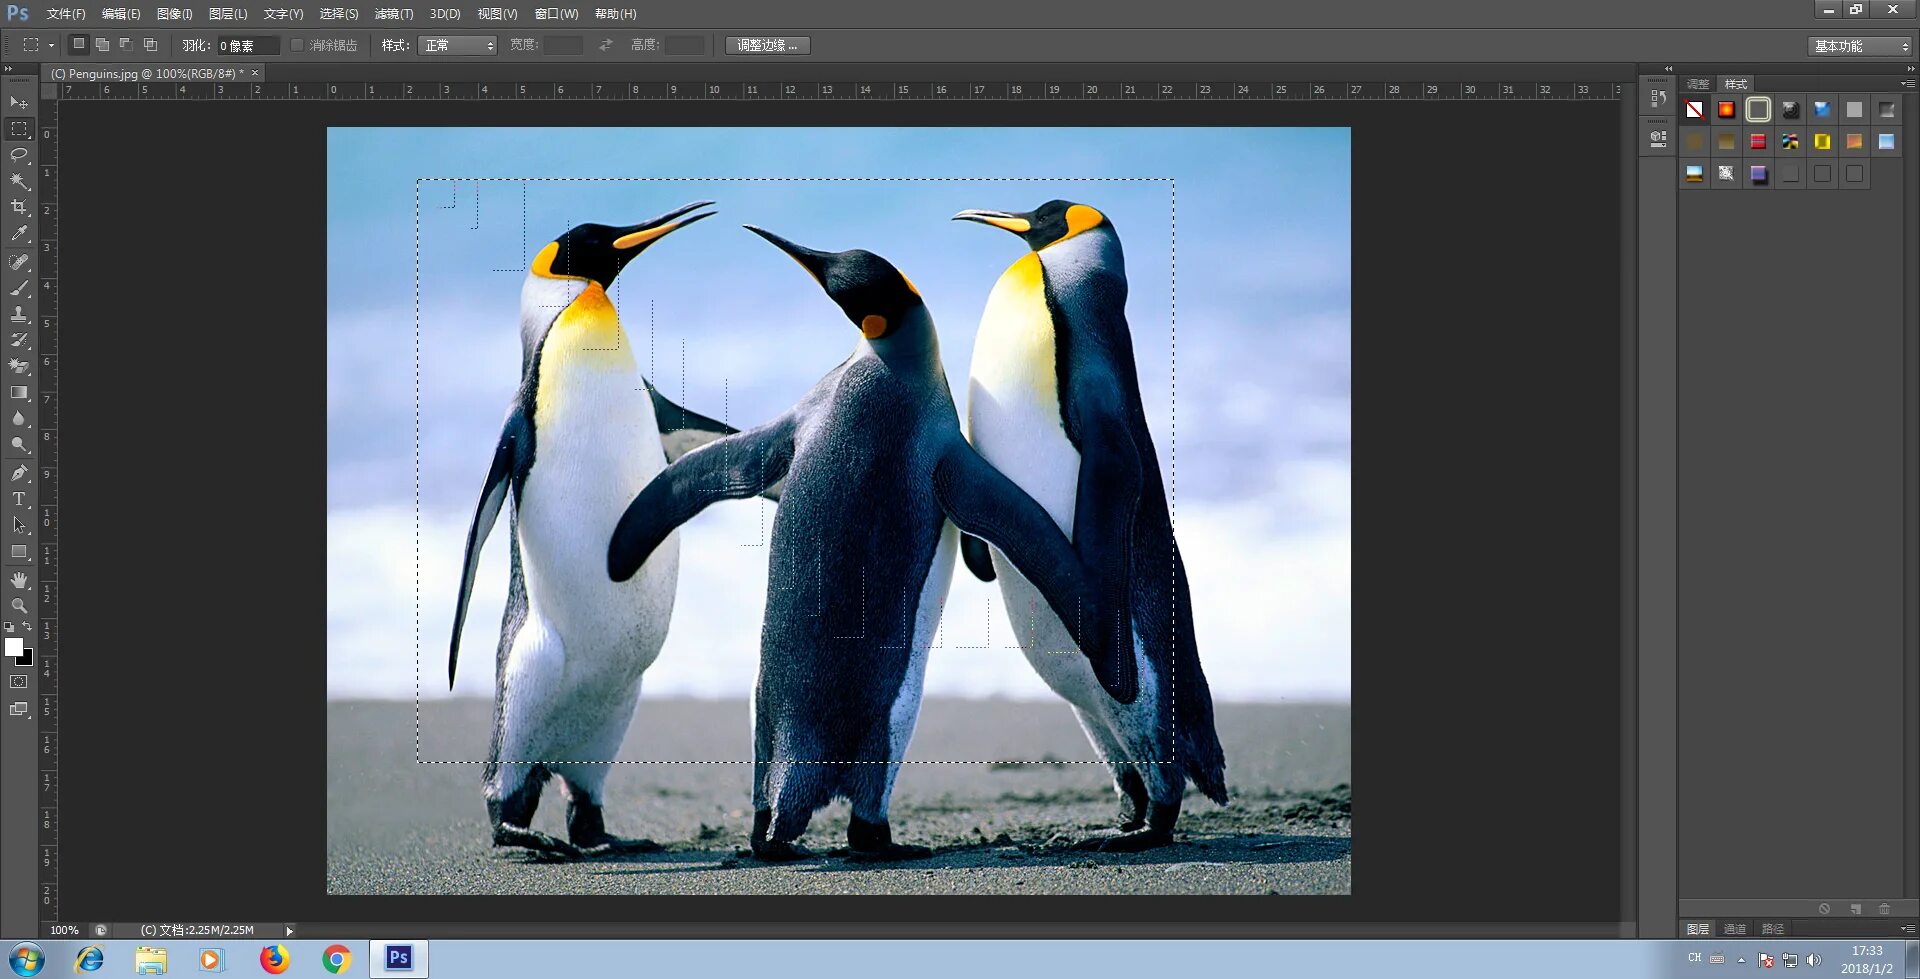Choose the 'Add to selection' mode button
Image resolution: width=1920 pixels, height=979 pixels.
[x=102, y=45]
